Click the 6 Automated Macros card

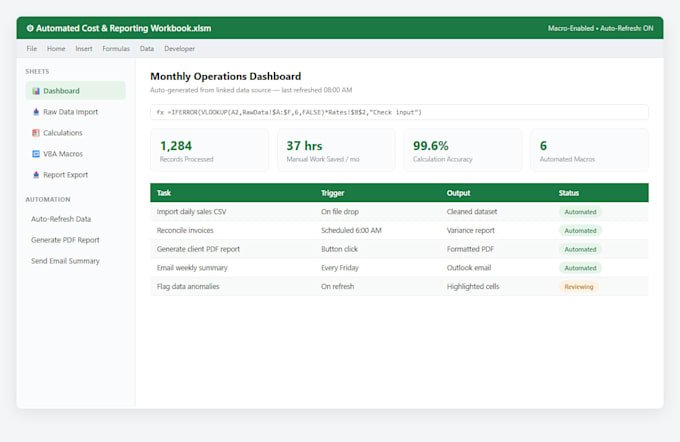589,150
